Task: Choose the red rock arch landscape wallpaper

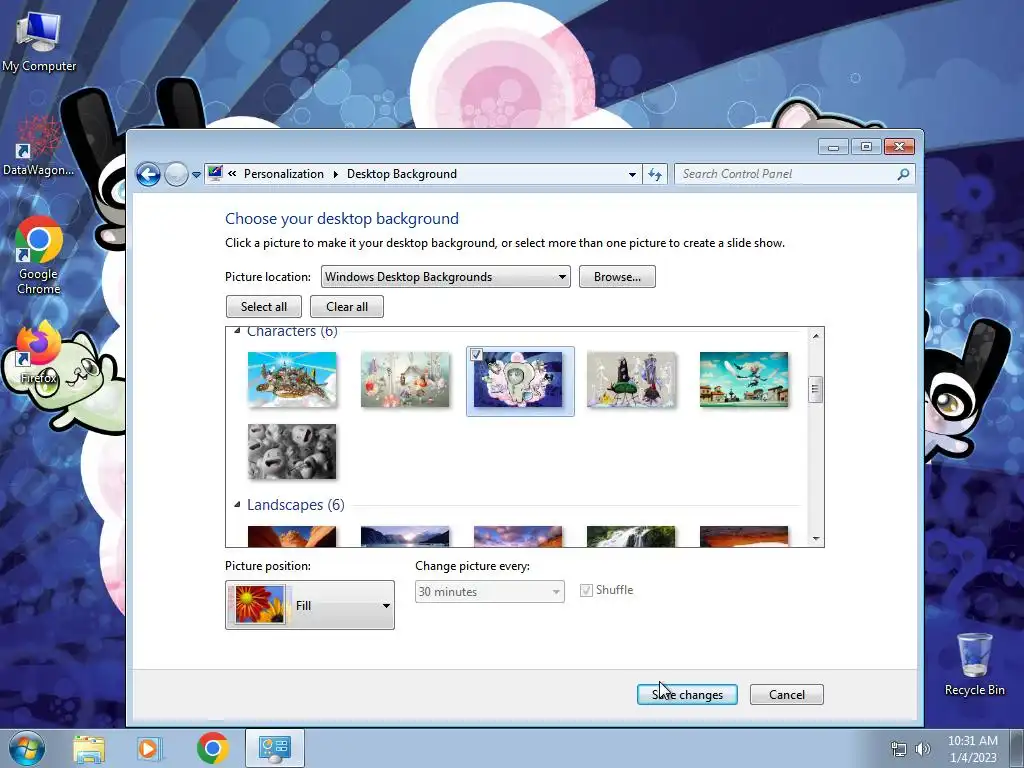Action: (x=744, y=536)
